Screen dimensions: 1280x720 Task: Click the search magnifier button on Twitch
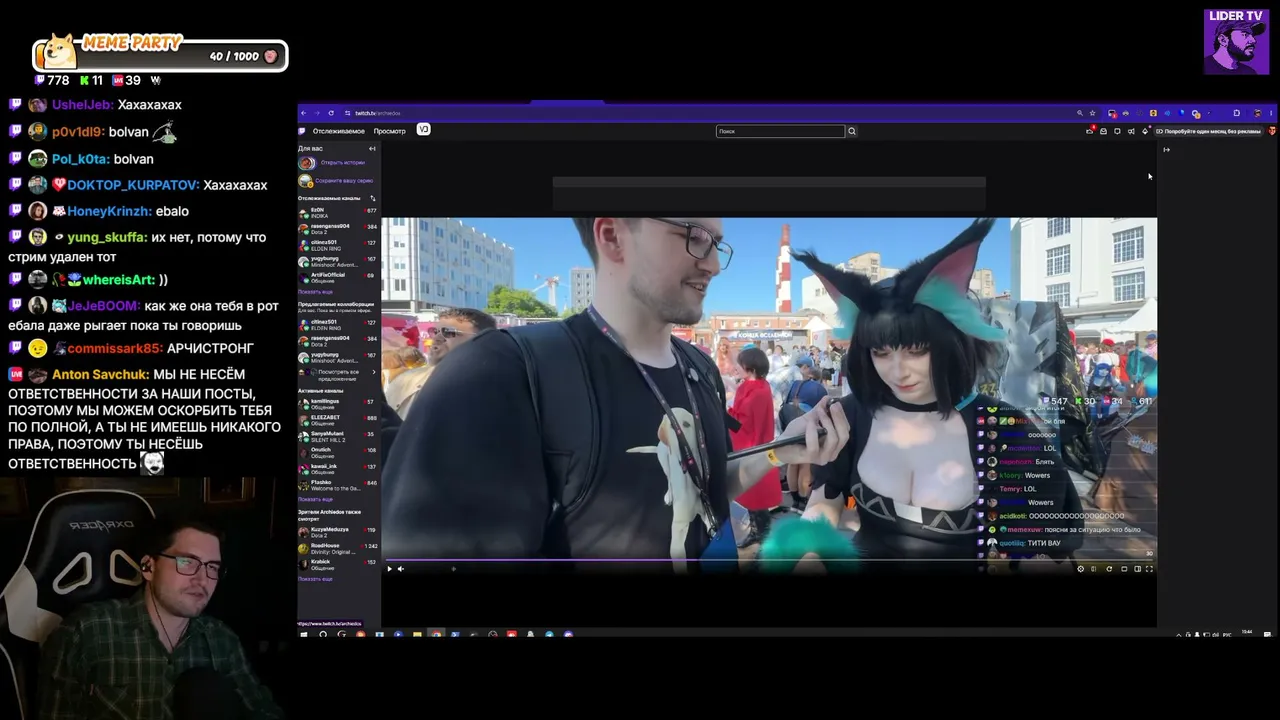852,131
